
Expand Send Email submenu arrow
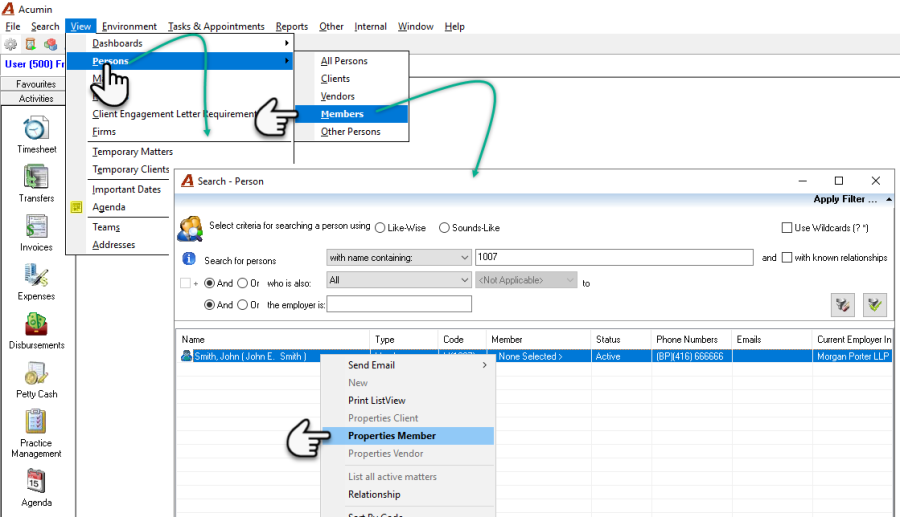[484, 365]
